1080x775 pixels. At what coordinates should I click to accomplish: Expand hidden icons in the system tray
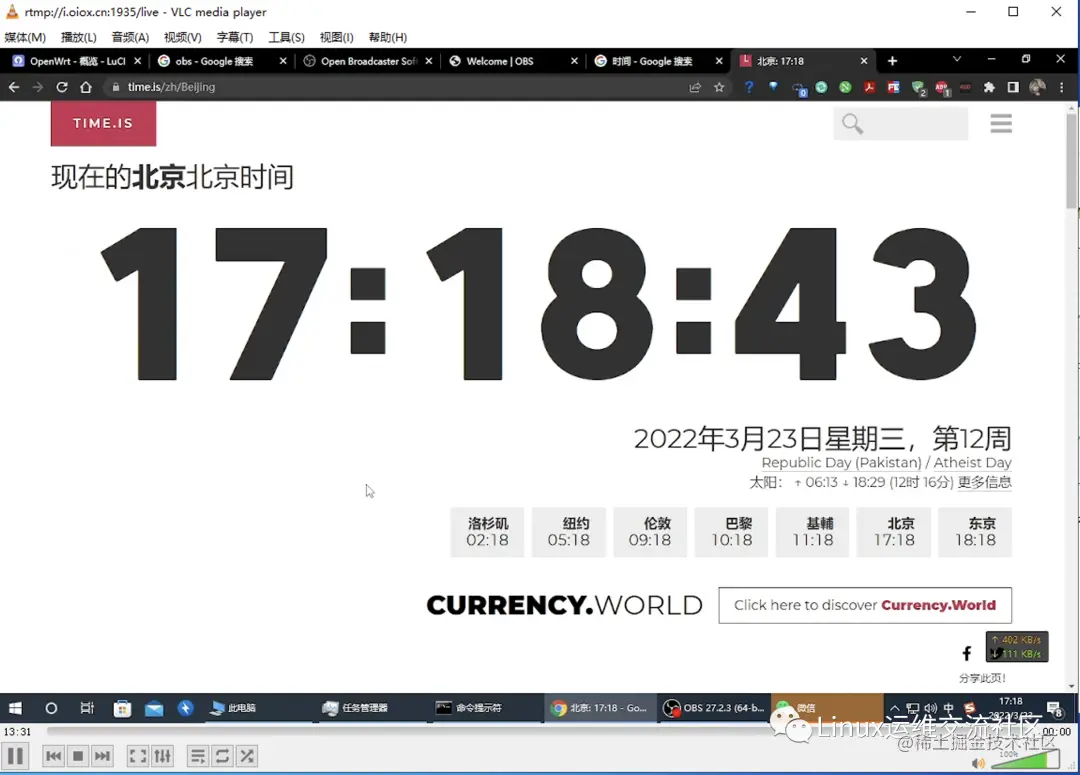(x=894, y=708)
